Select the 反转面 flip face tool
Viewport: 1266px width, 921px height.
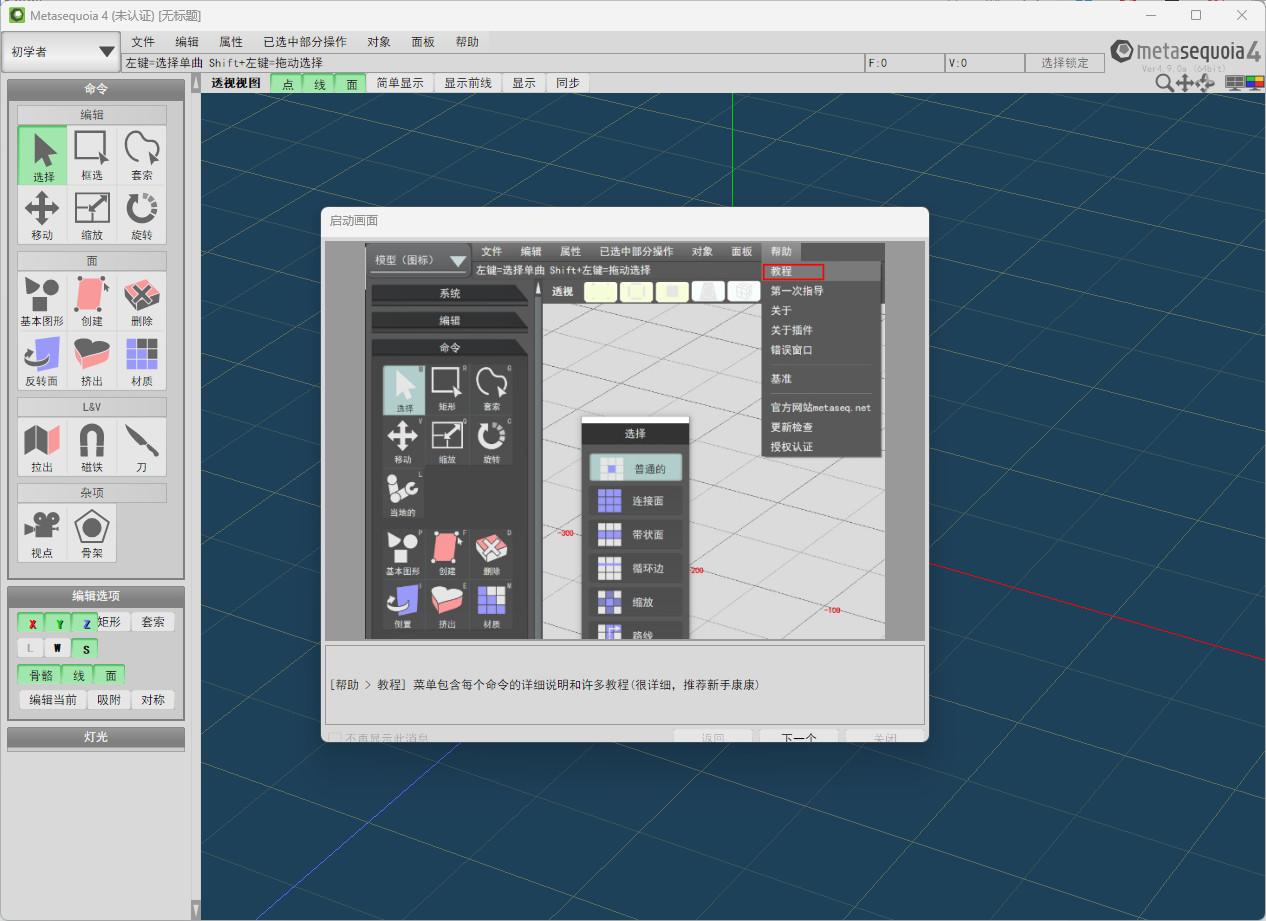[x=43, y=361]
